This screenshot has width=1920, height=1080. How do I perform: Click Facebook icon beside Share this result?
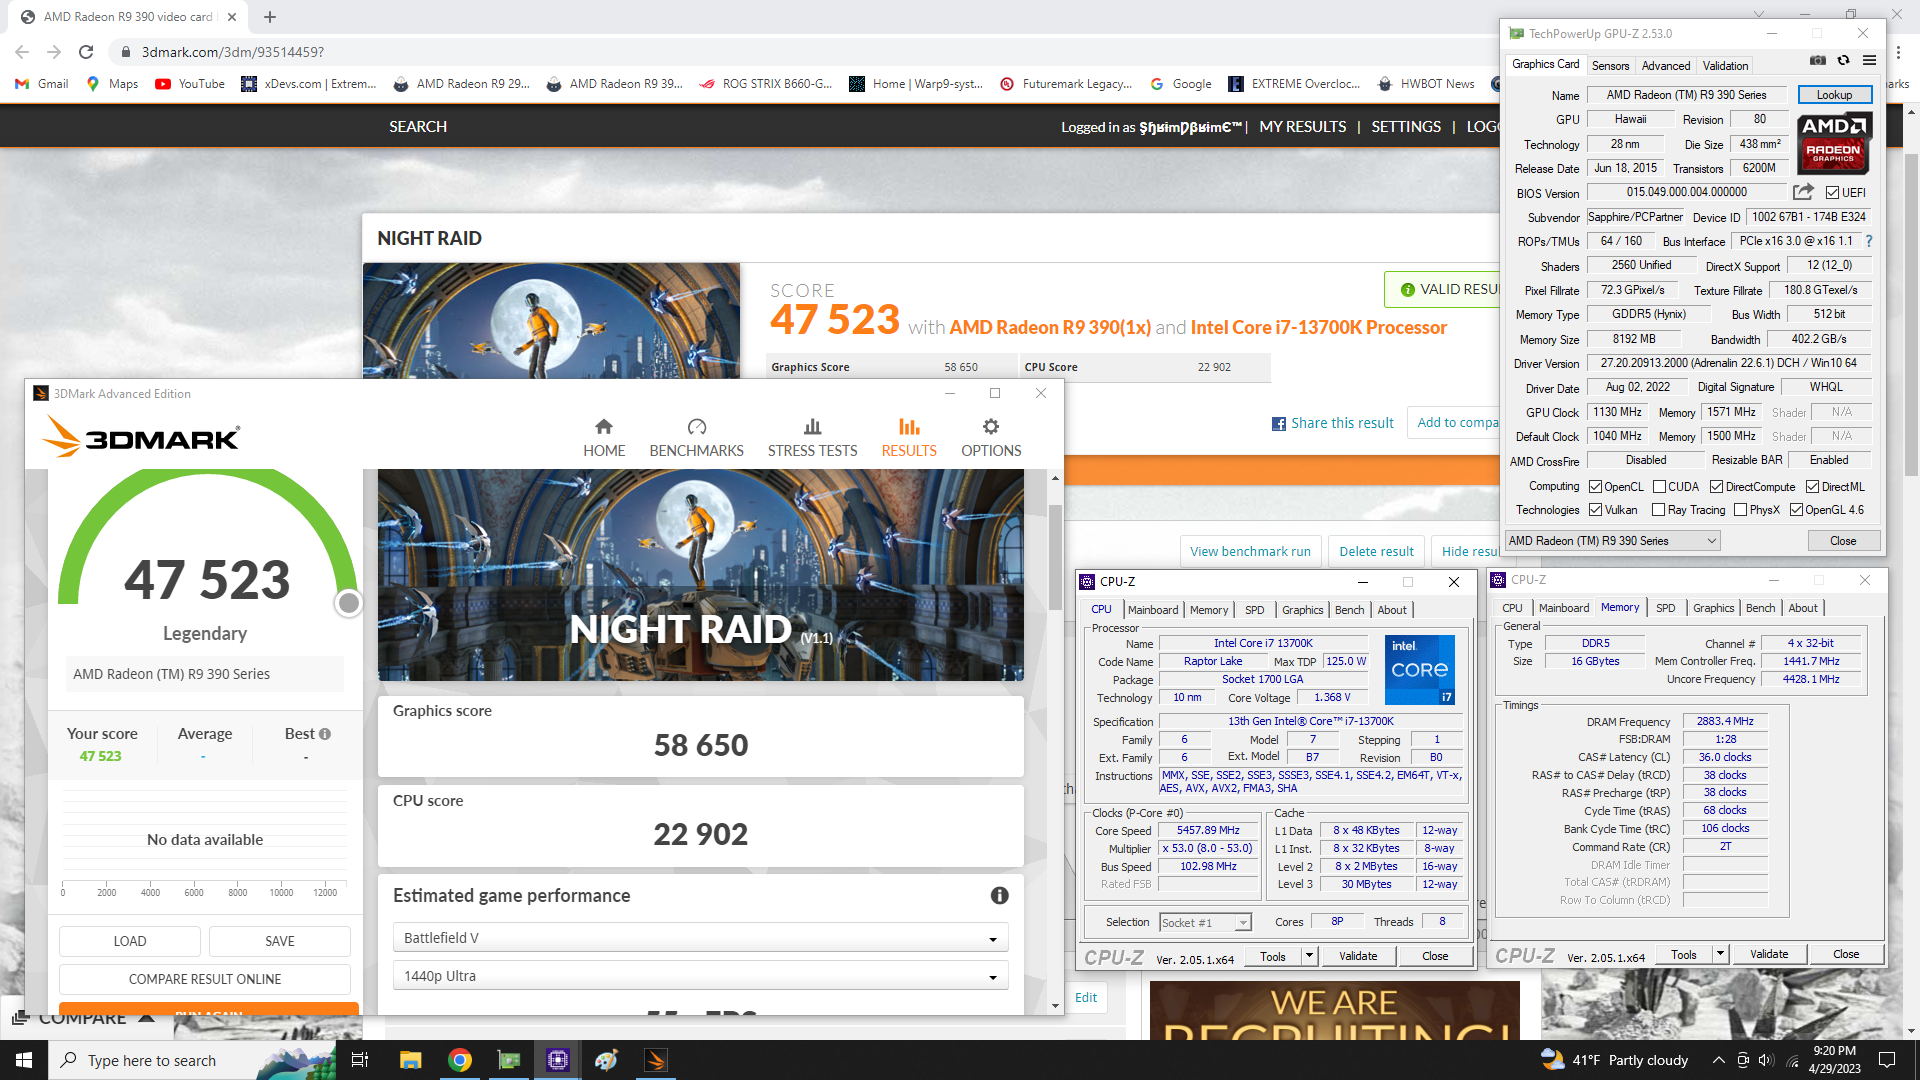click(1278, 424)
